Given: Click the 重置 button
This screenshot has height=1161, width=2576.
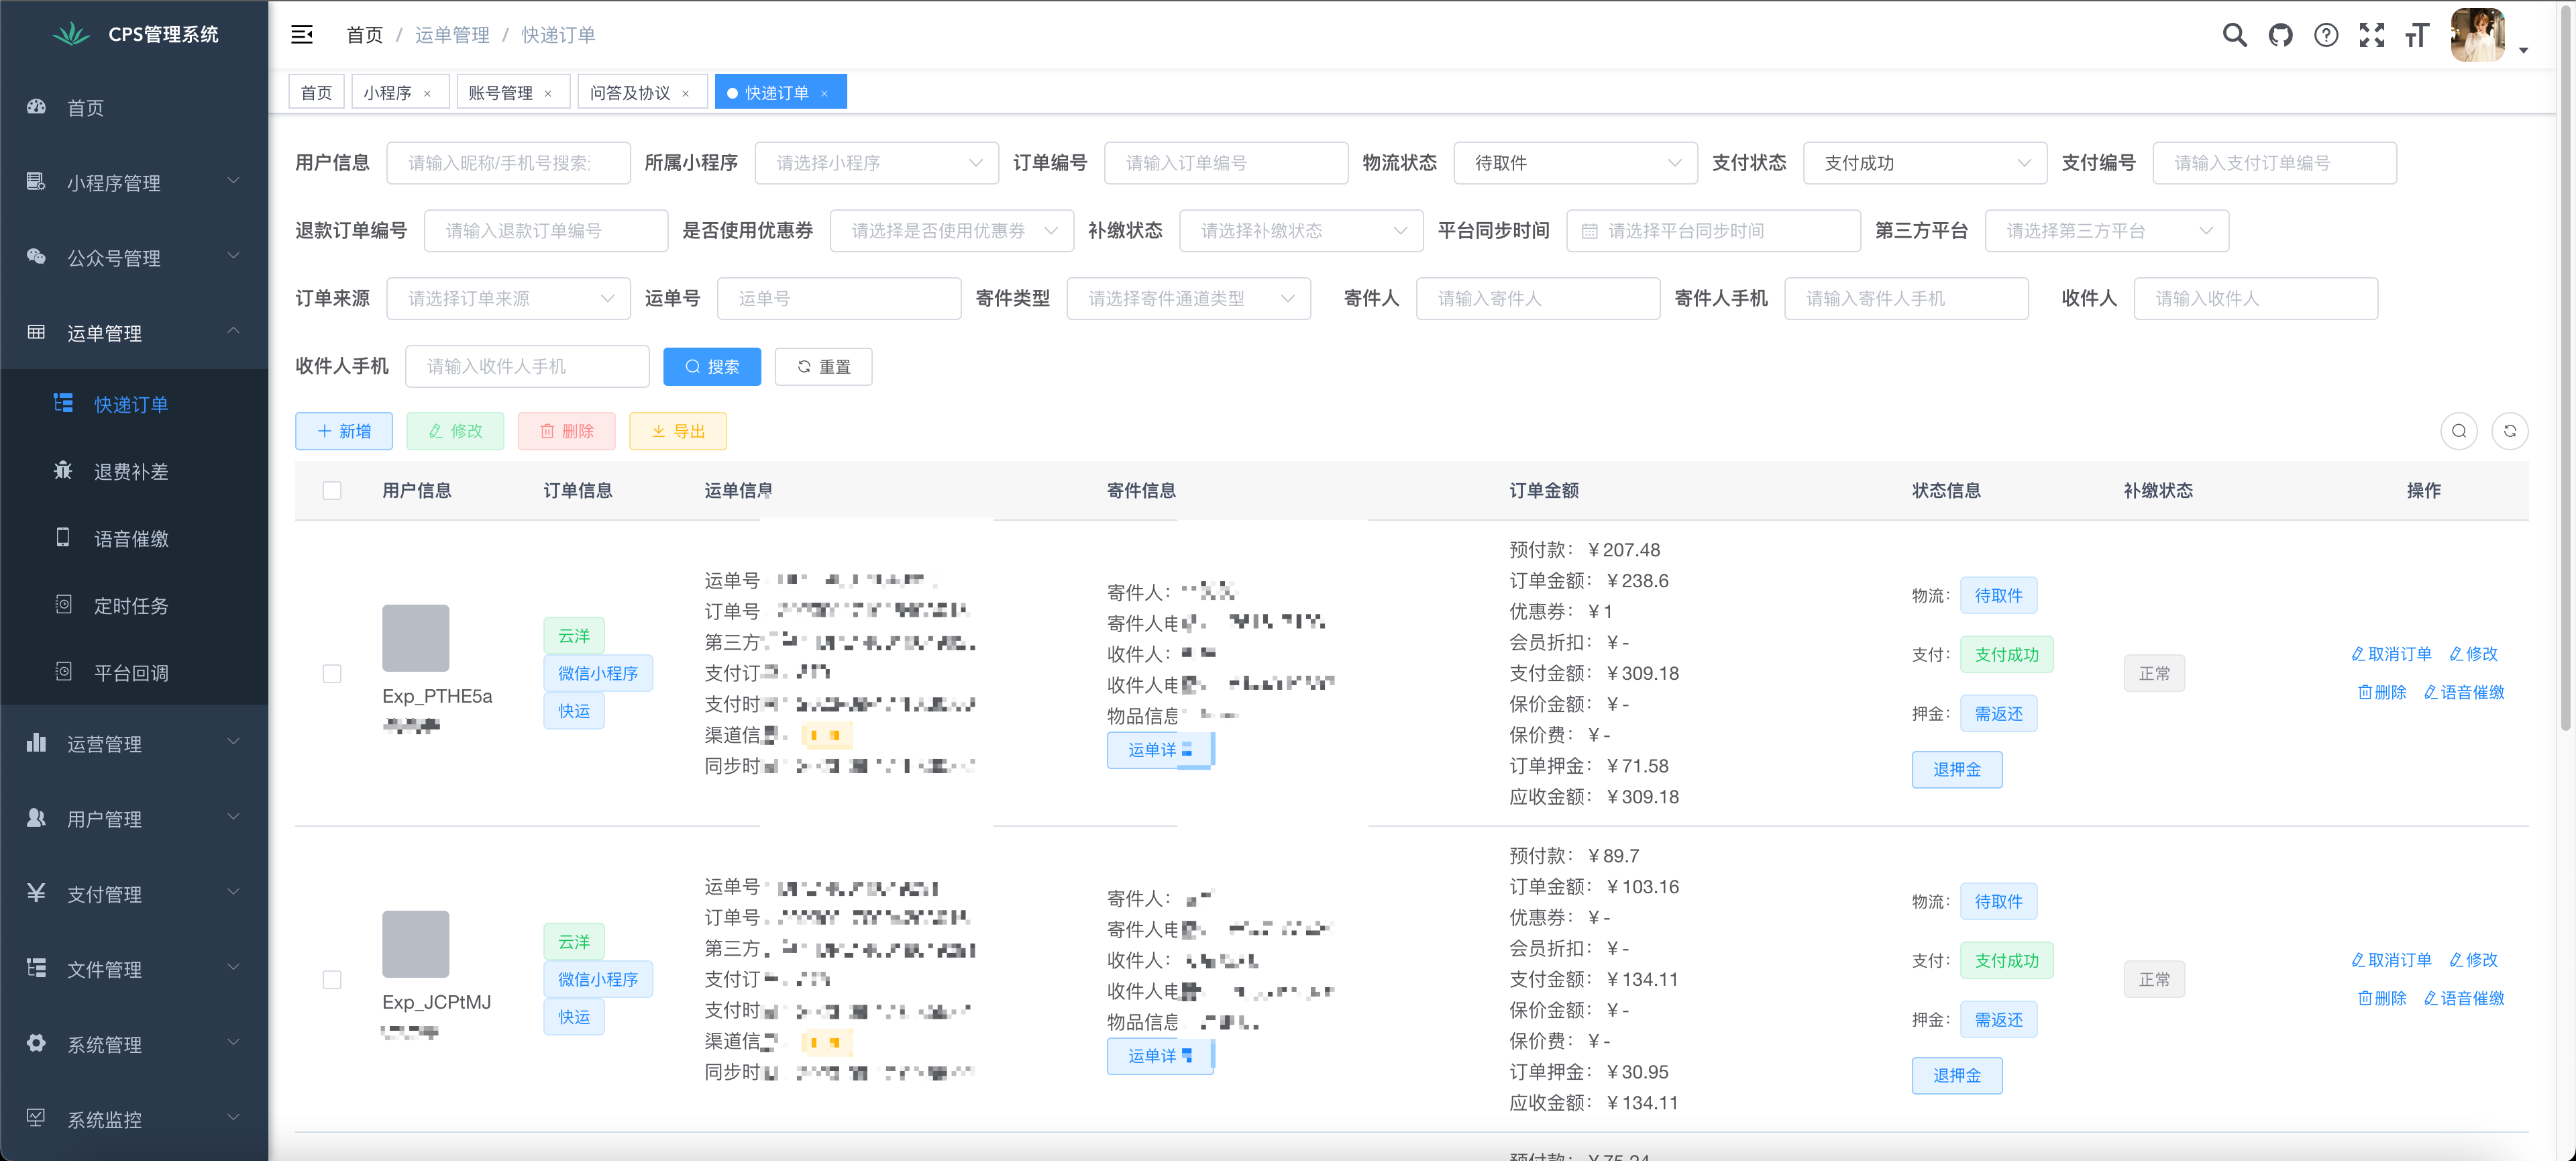Looking at the screenshot, I should pyautogui.click(x=824, y=367).
